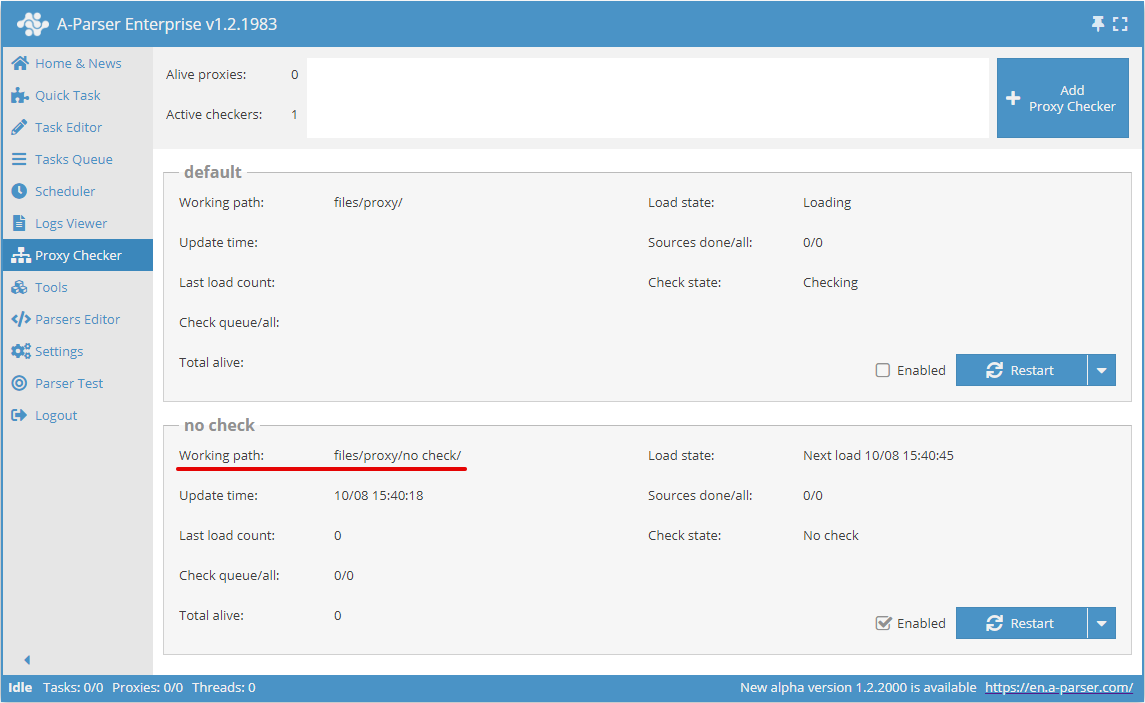Collapse the sidebar with the left arrow

tap(27, 660)
